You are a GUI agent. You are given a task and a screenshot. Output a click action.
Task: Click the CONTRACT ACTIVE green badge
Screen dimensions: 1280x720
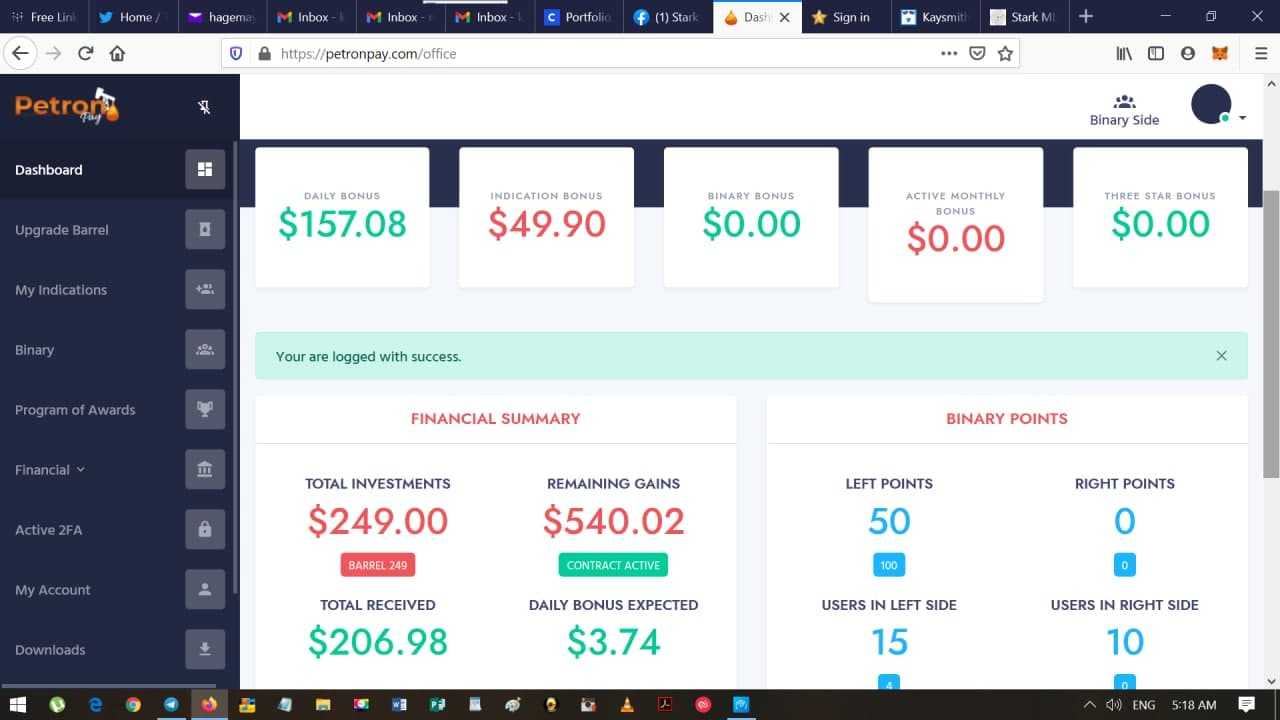click(x=613, y=565)
